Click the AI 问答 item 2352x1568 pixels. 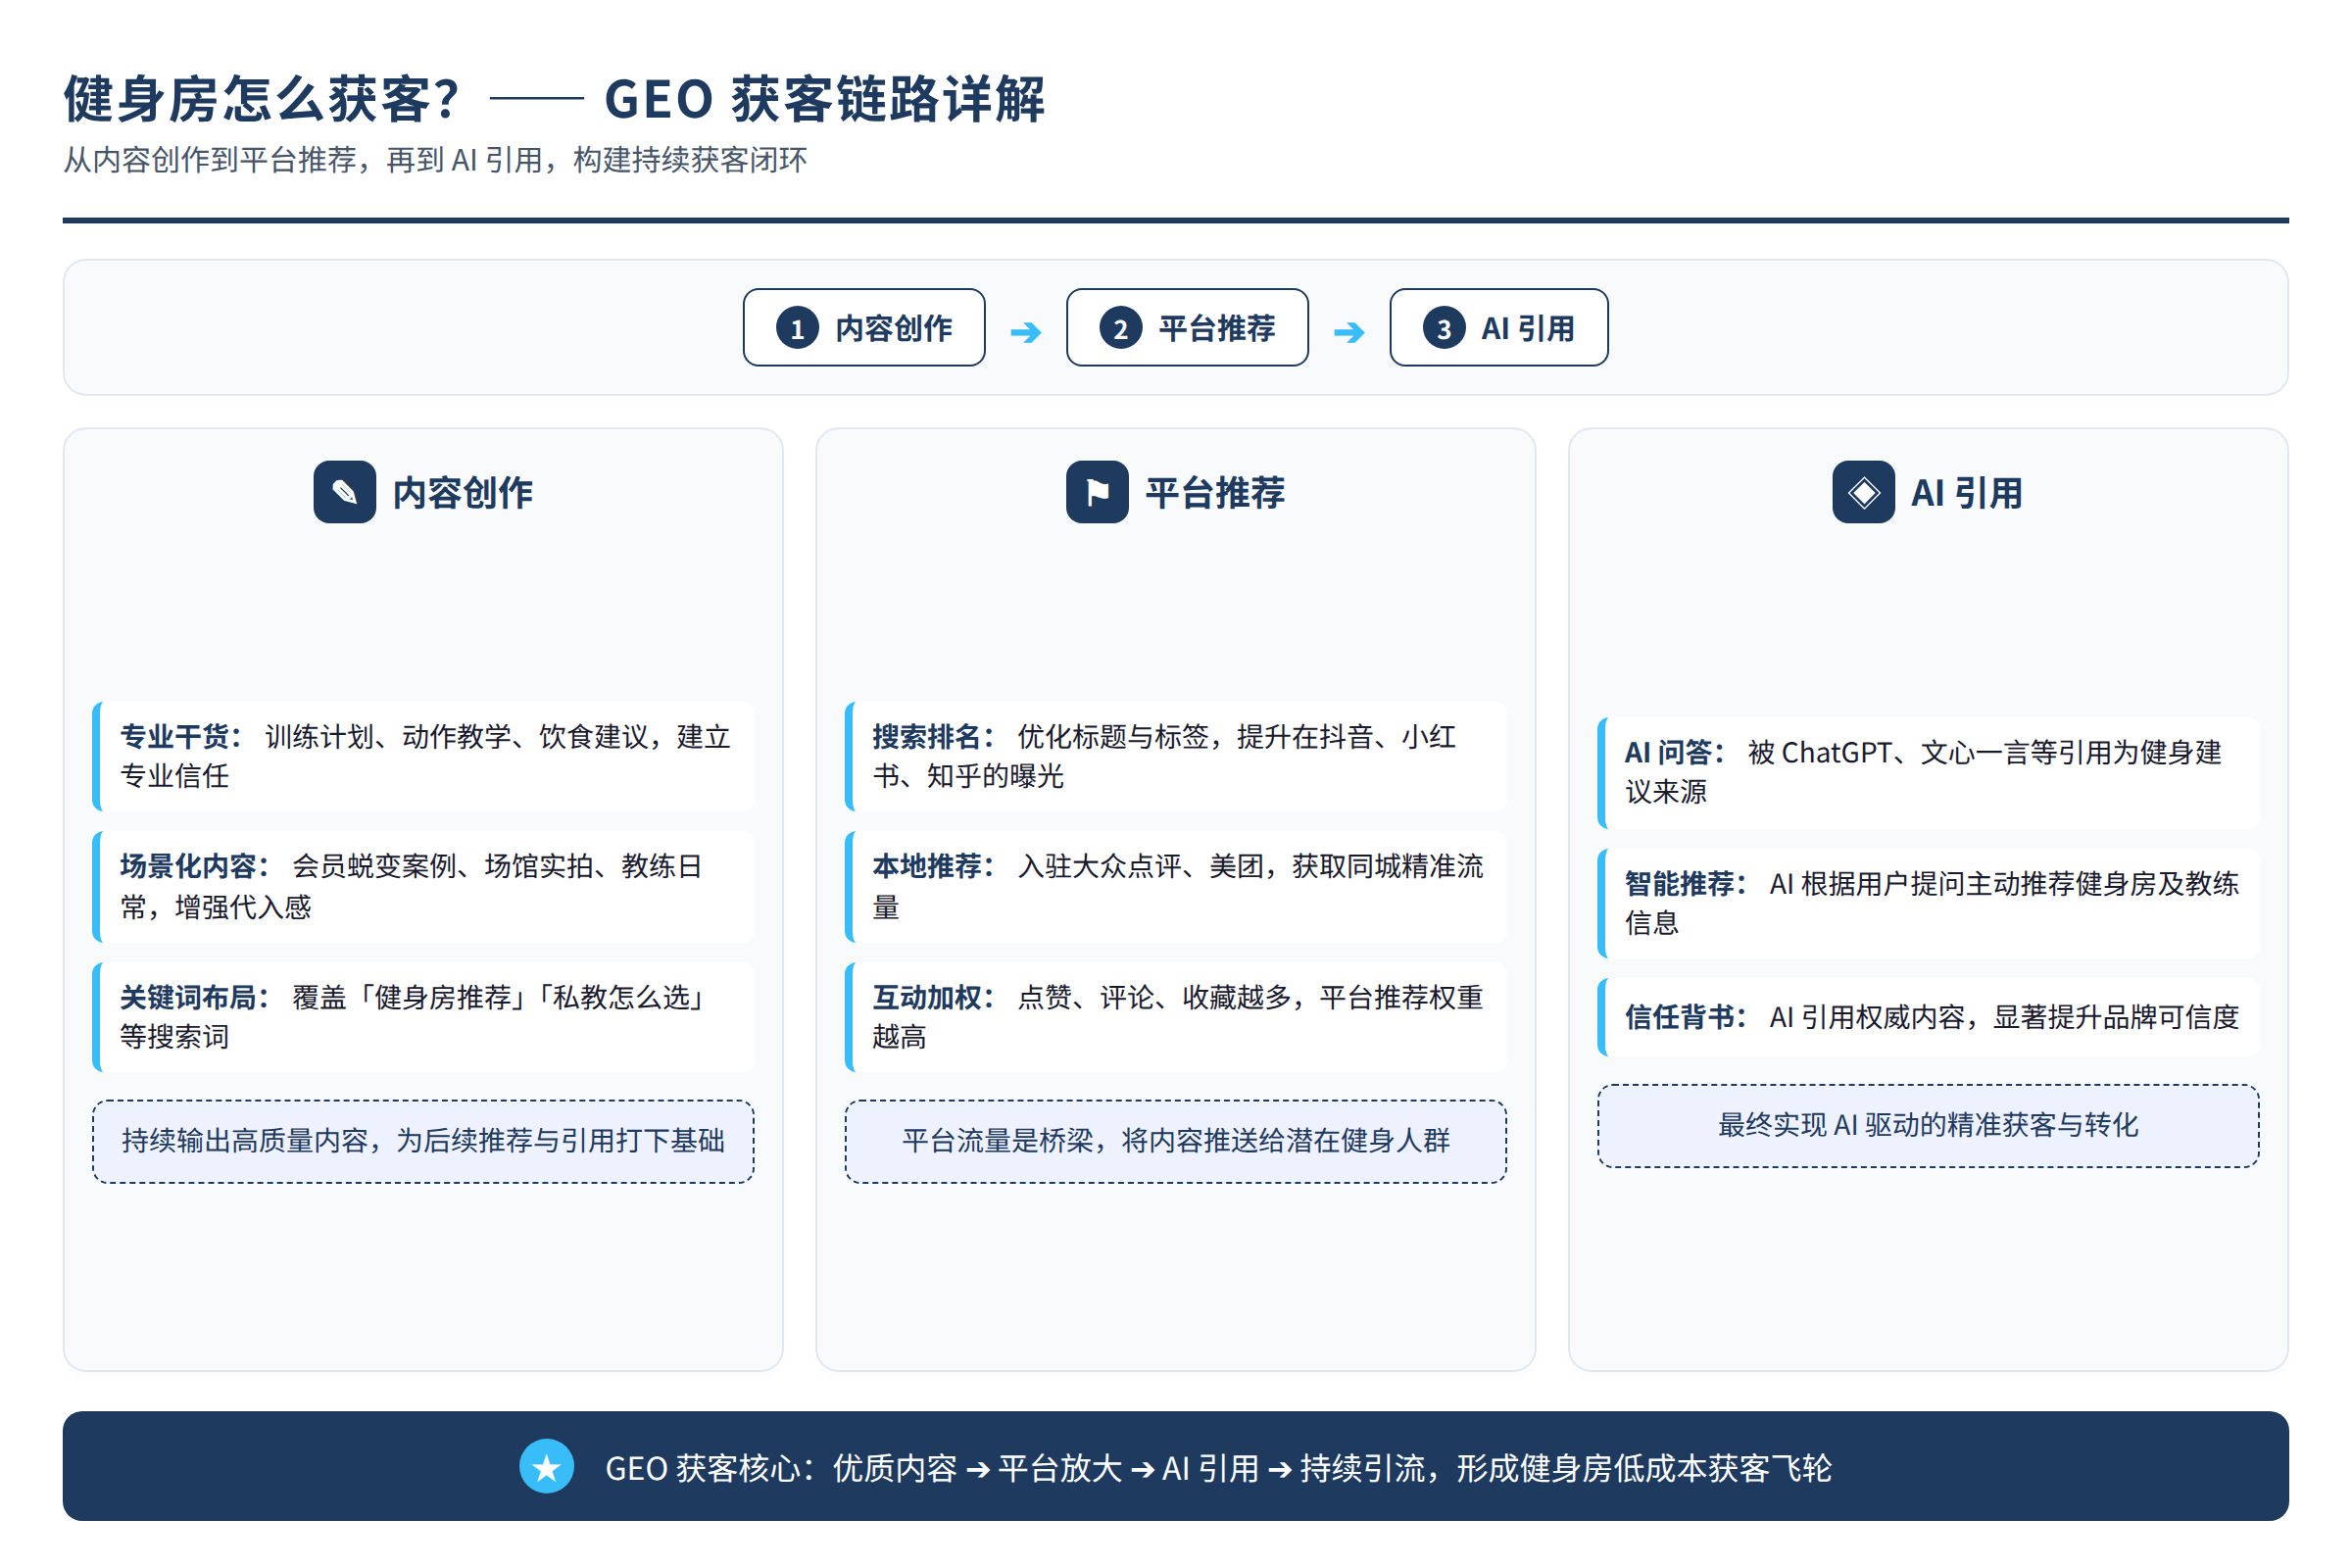tap(1927, 772)
